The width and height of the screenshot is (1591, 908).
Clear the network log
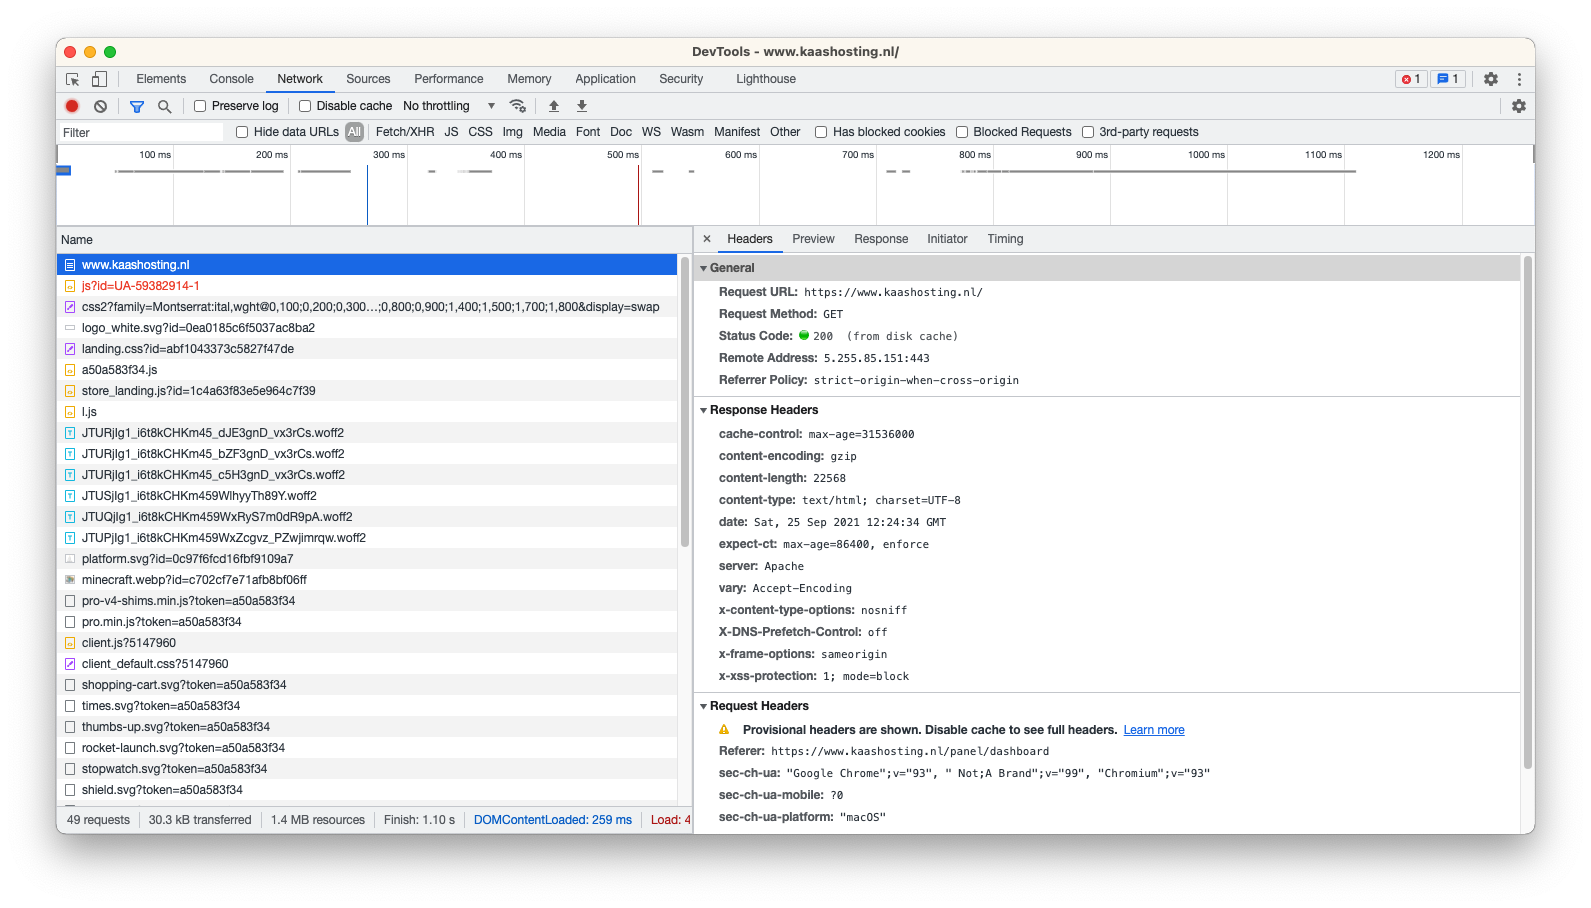point(100,106)
